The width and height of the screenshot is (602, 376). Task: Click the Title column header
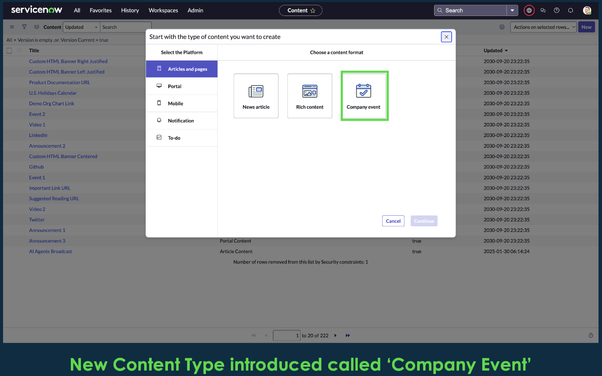34,50
